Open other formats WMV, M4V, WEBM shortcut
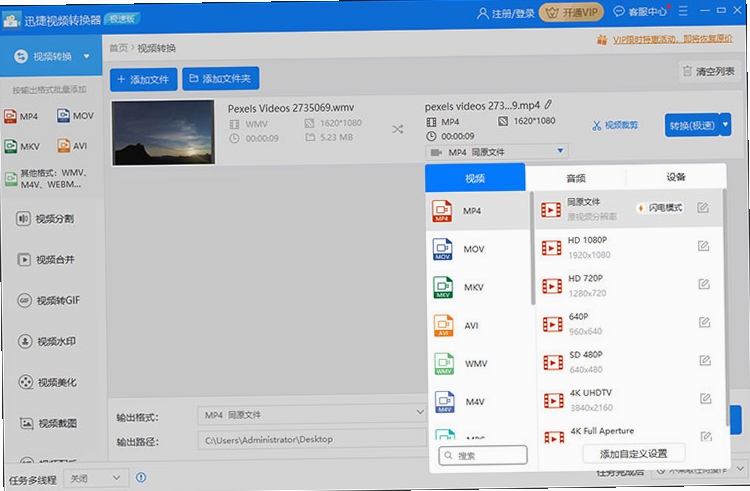This screenshot has height=491, width=750. pos(47,179)
